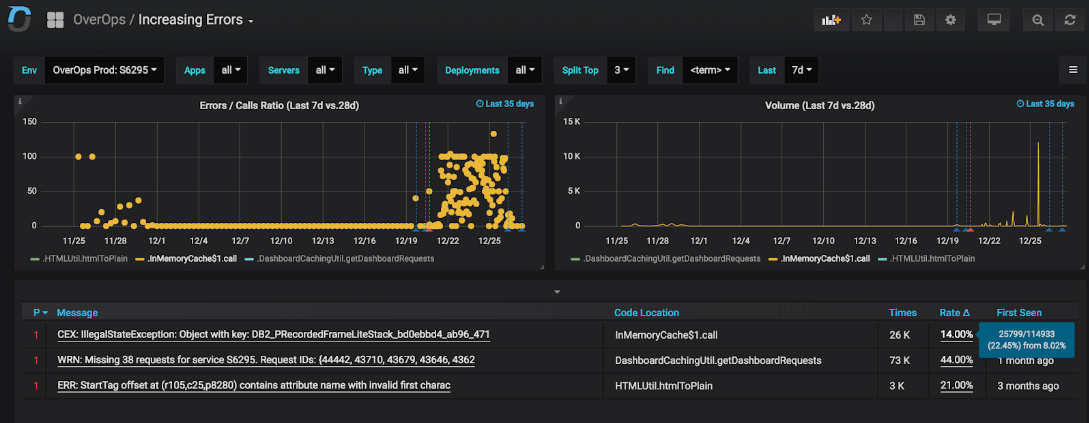Click 3 months ago first seen value
This screenshot has width=1089, height=423.
[1028, 385]
